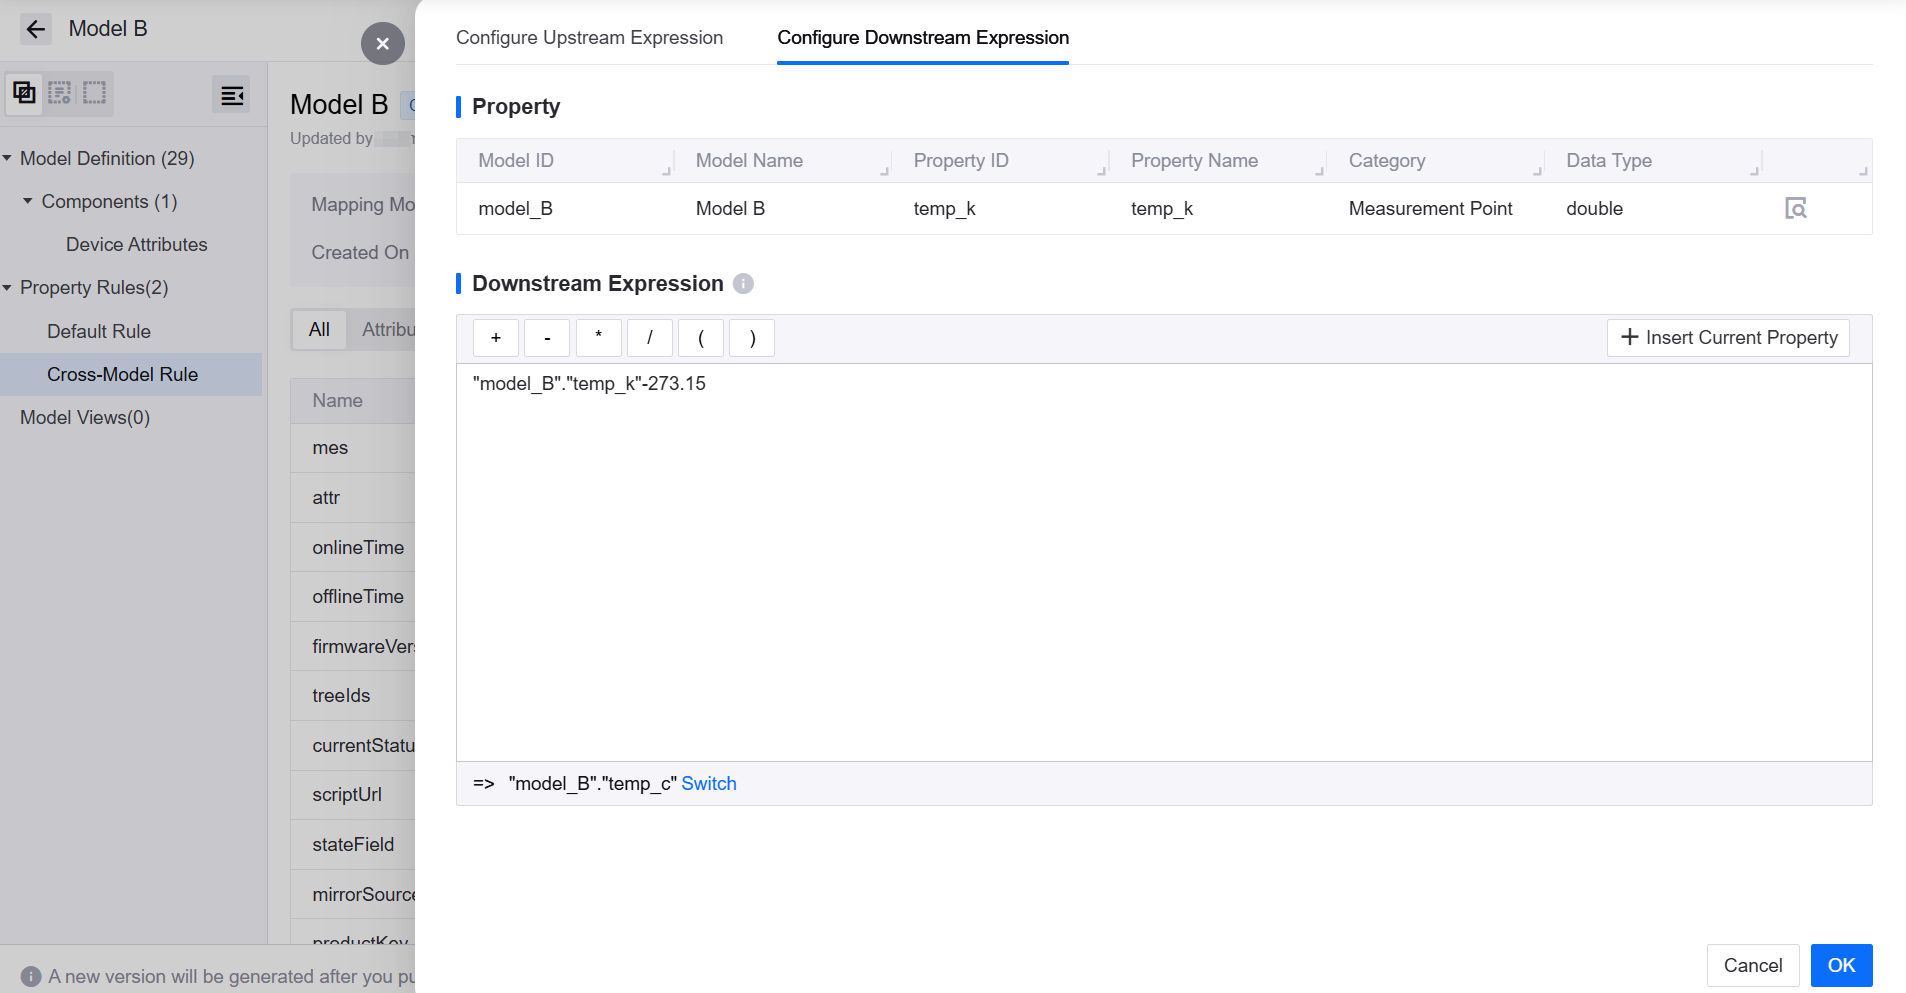Select the first overlapping-squares view icon
The width and height of the screenshot is (1906, 993).
[25, 94]
